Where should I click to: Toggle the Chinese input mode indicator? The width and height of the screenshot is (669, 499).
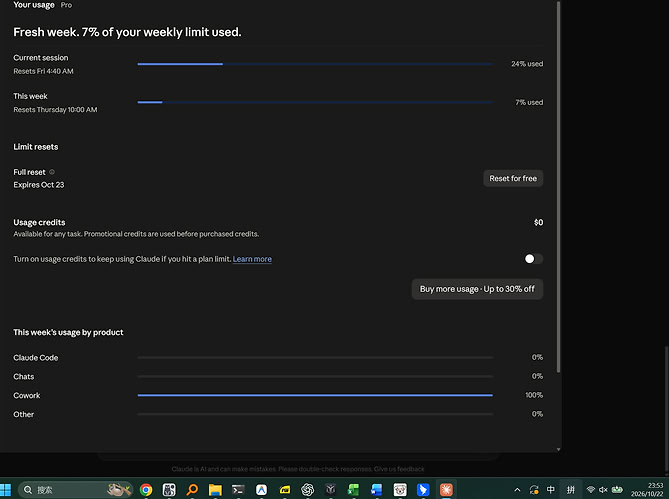(x=551, y=490)
